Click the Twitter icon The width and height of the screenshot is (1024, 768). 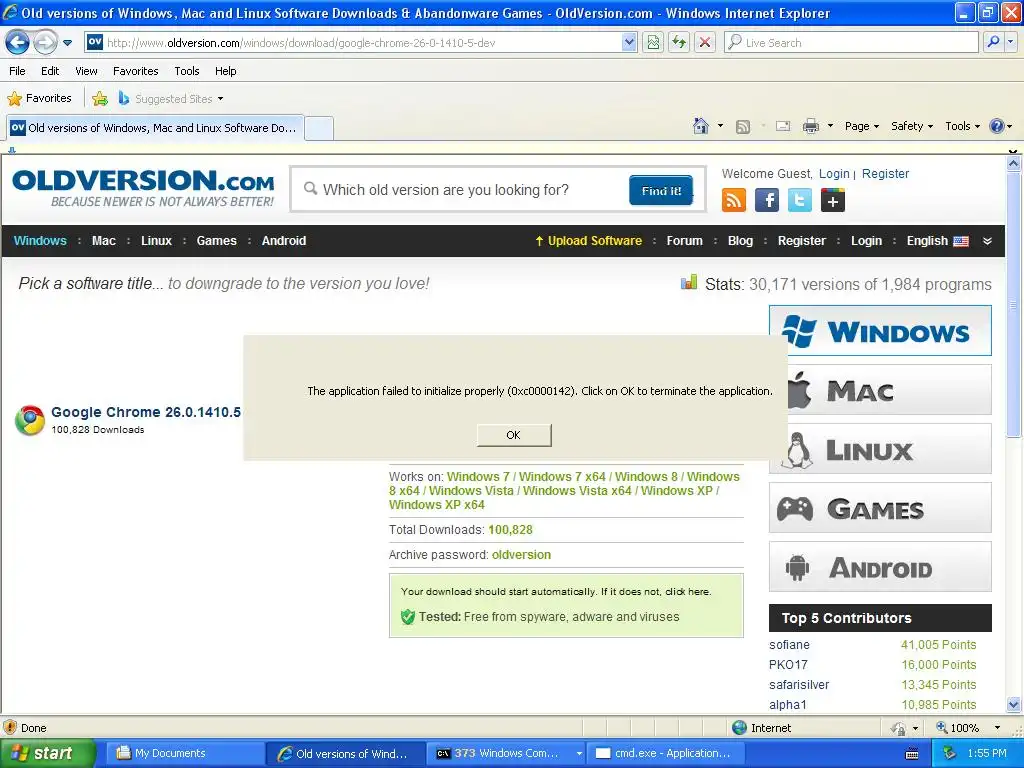click(799, 200)
